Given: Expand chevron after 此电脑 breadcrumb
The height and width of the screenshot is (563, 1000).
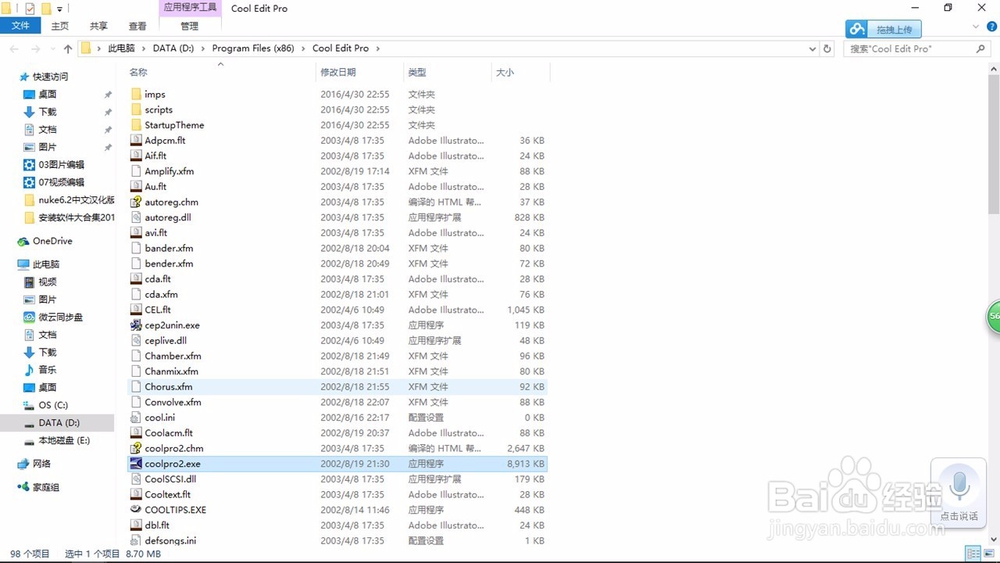Looking at the screenshot, I should click(x=143, y=48).
